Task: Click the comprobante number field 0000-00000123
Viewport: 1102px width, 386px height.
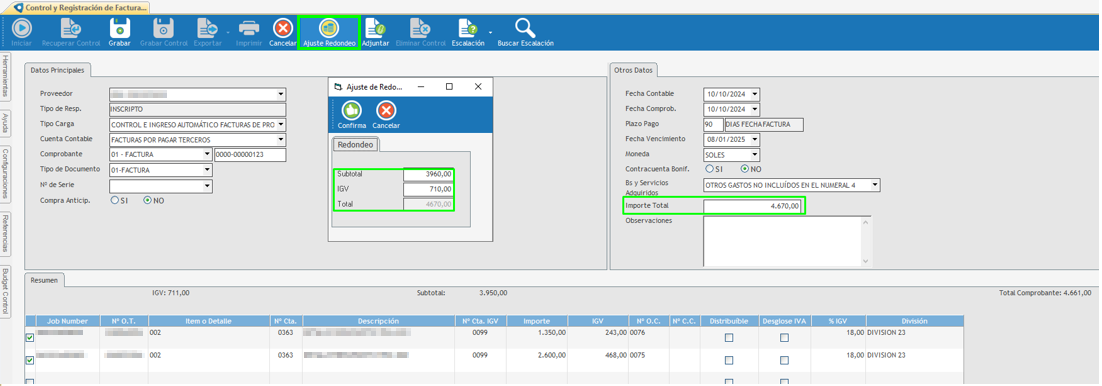Action: 249,155
